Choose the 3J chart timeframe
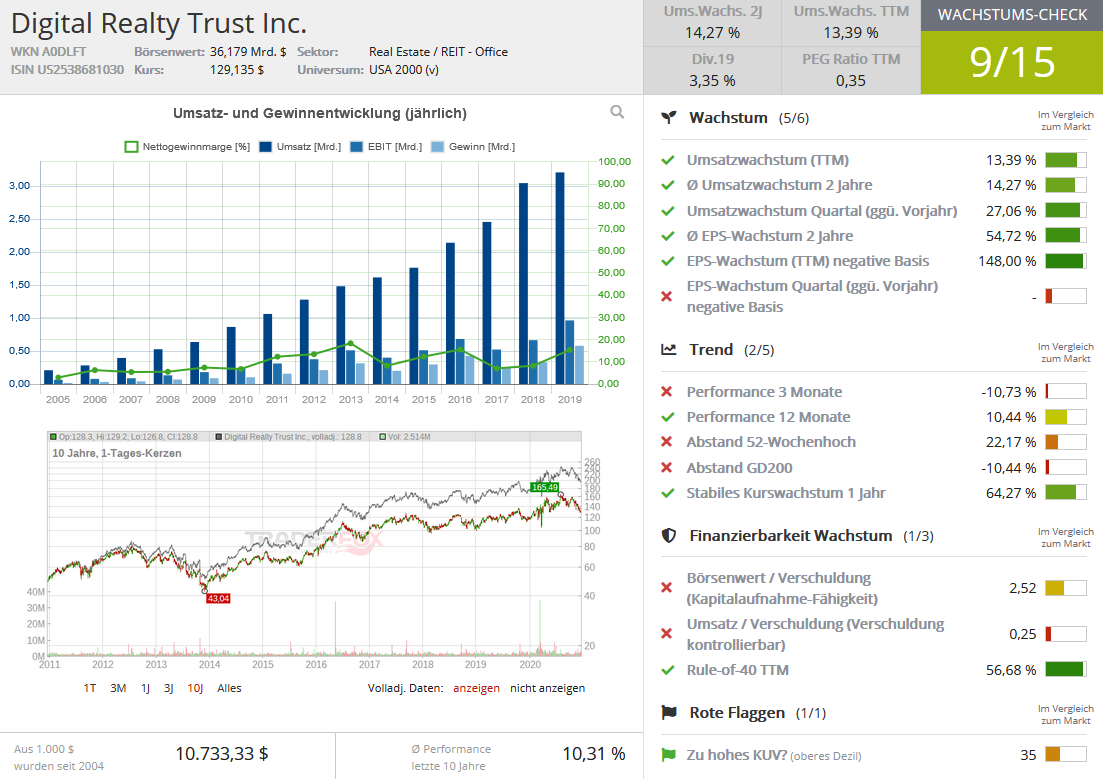The width and height of the screenshot is (1103, 779). click(x=169, y=688)
